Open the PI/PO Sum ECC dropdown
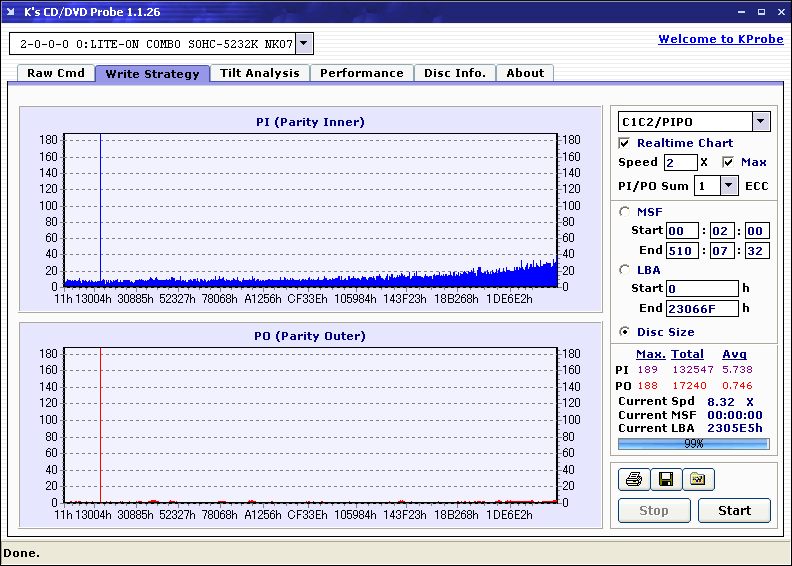Screen dimensions: 792x566 729,185
